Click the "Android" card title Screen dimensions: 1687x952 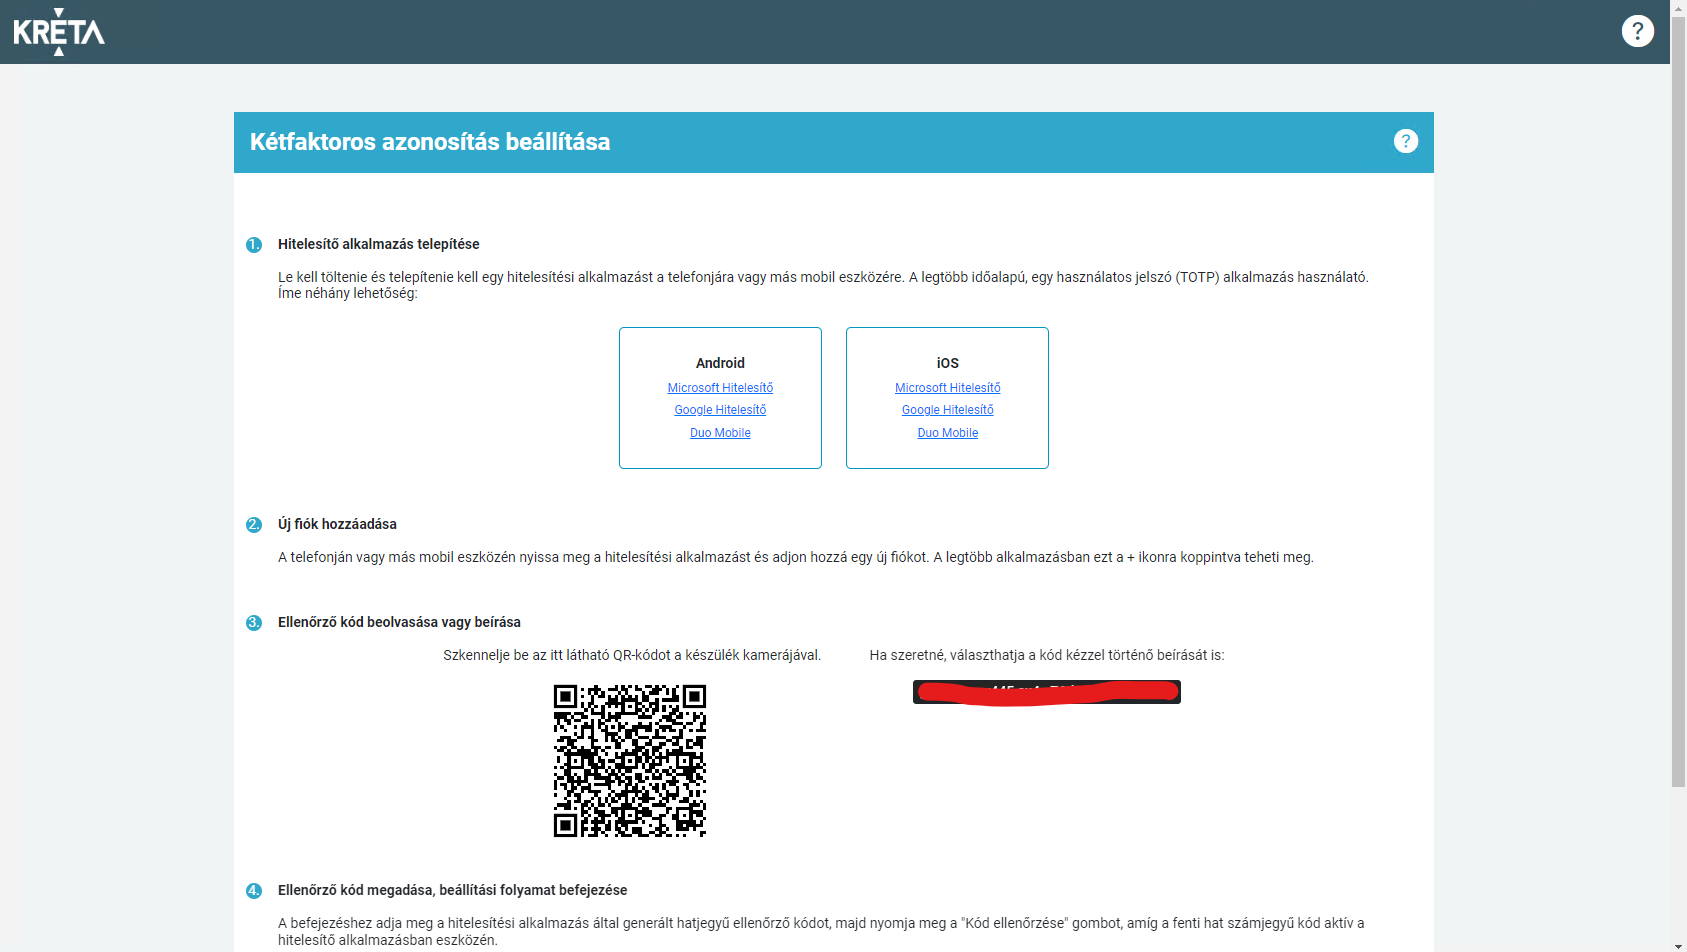point(720,363)
